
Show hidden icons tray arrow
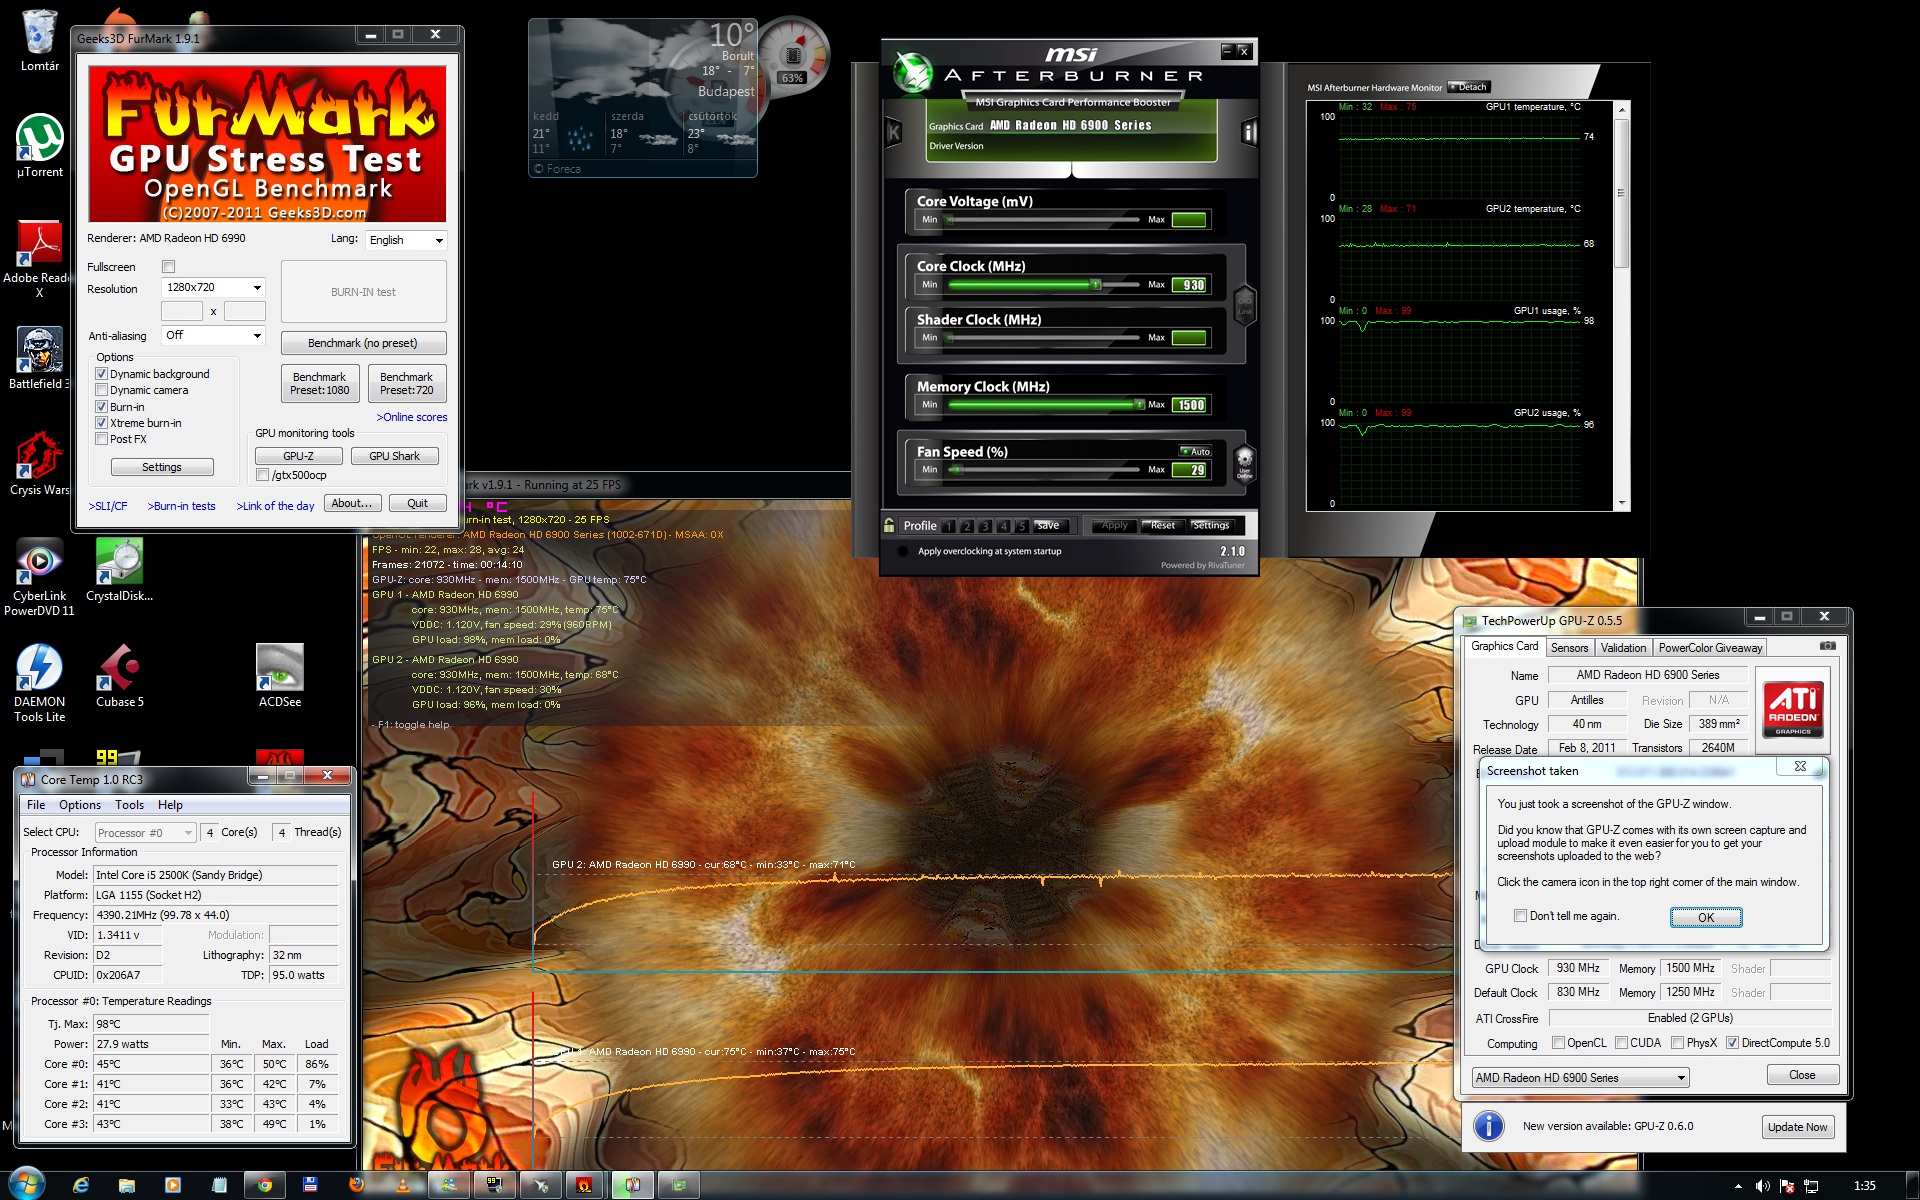1738,1187
